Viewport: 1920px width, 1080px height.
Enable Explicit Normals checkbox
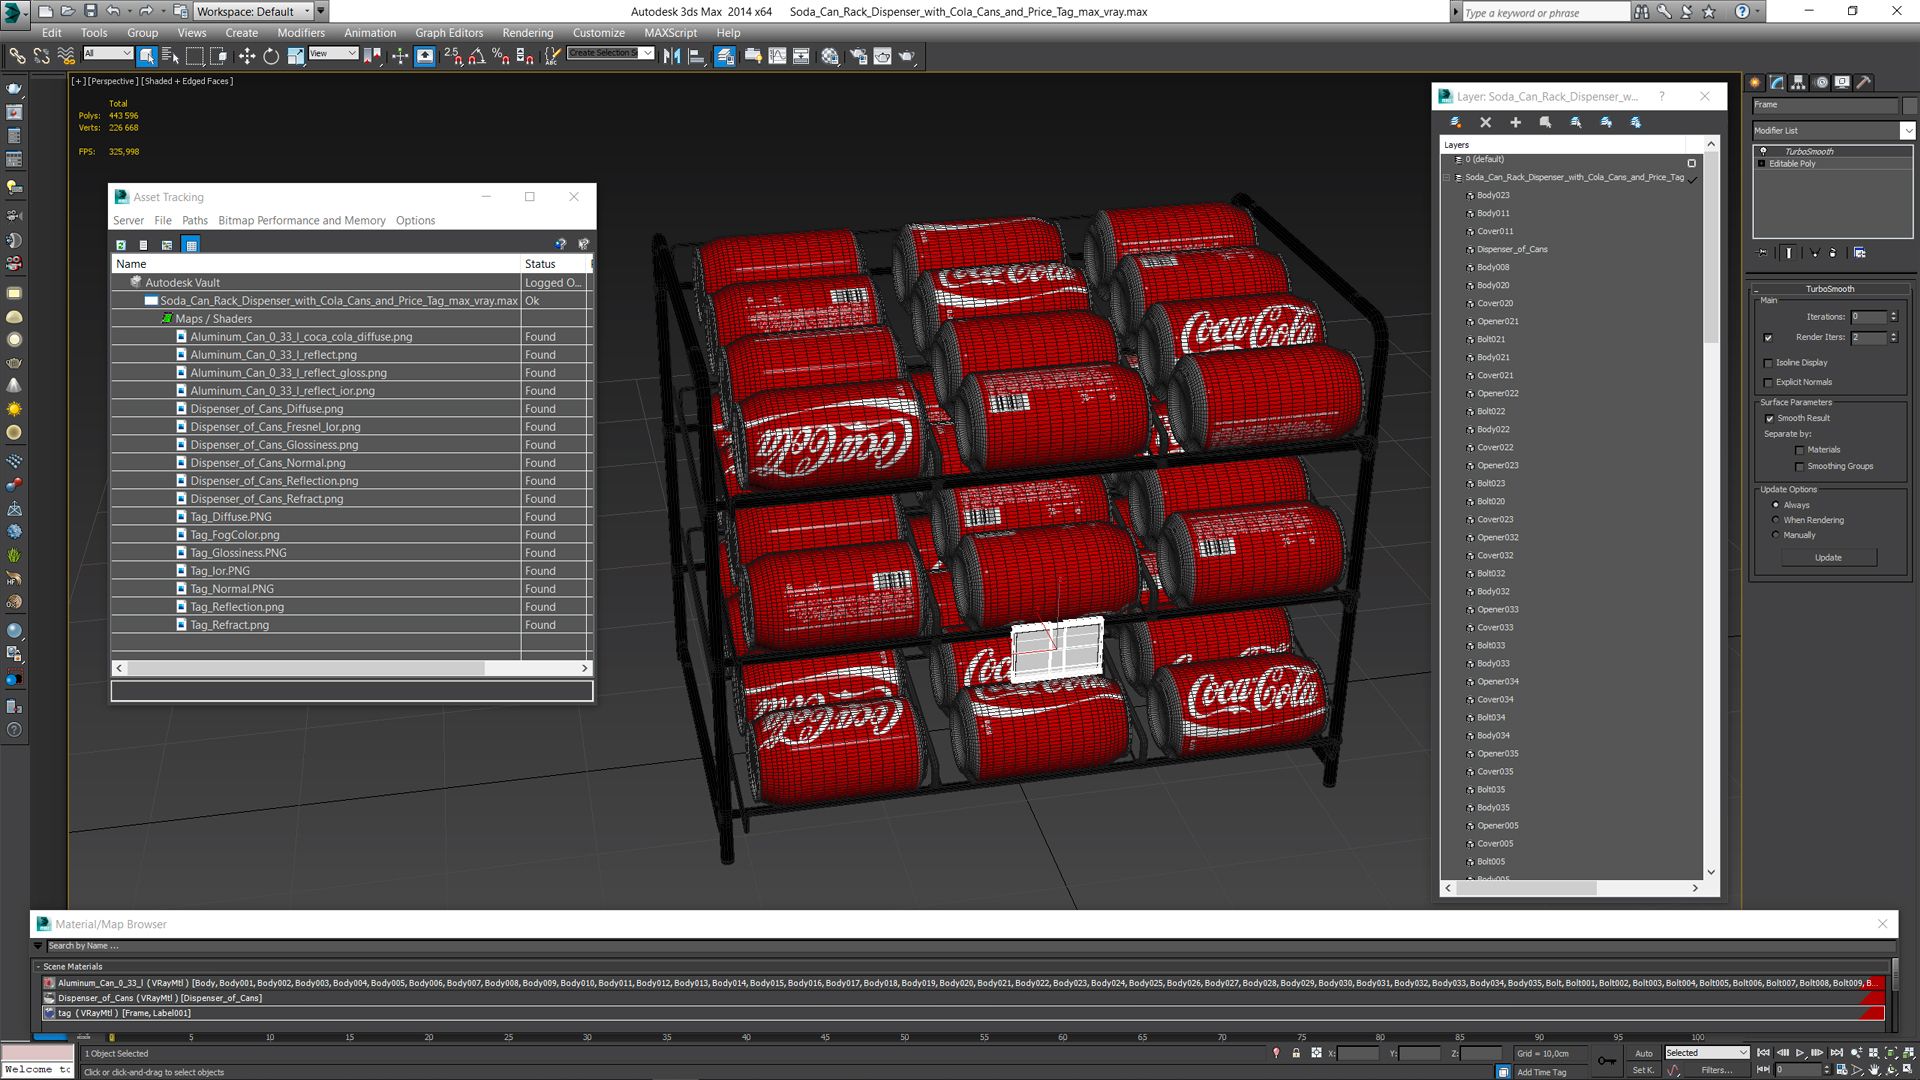coord(1768,383)
